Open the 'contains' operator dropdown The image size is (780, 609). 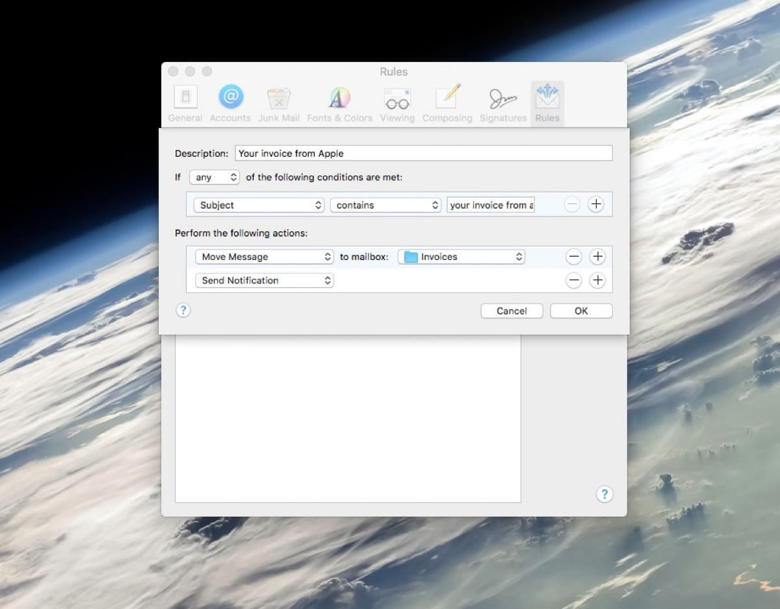(386, 205)
